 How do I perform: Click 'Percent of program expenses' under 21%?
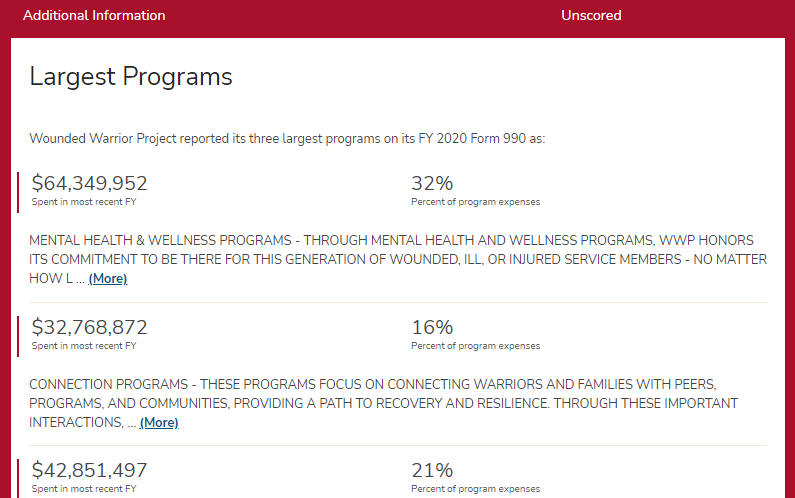click(x=476, y=489)
